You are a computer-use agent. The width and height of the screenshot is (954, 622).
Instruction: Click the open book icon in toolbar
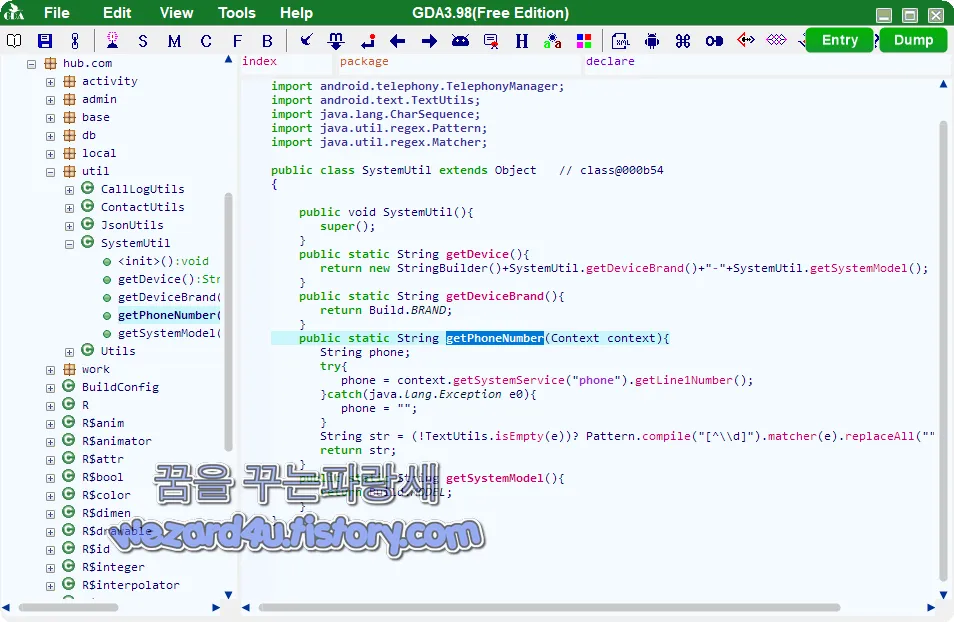[14, 41]
